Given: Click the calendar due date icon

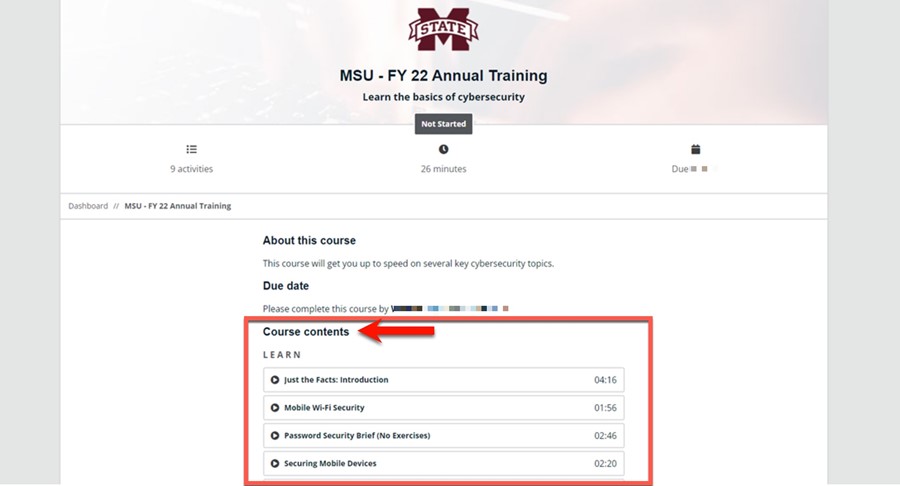Looking at the screenshot, I should tap(696, 149).
